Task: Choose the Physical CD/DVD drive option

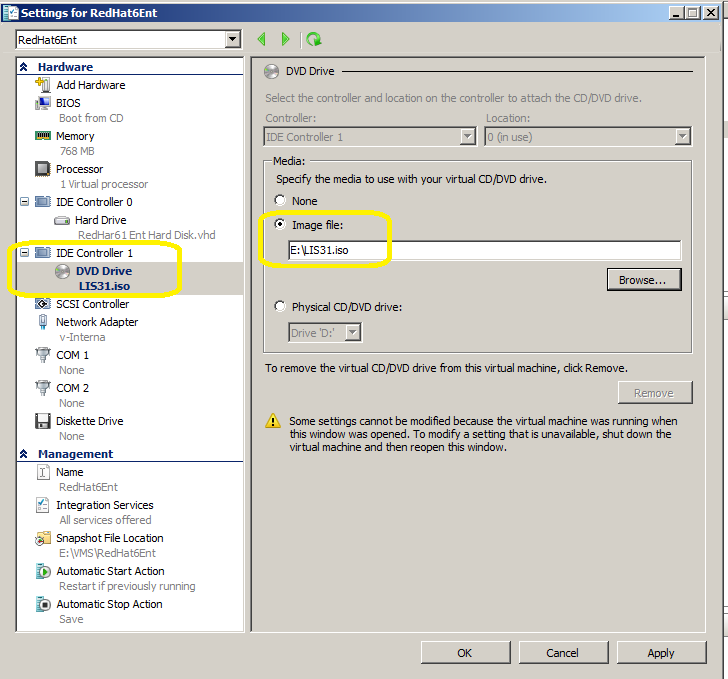Action: coord(280,307)
